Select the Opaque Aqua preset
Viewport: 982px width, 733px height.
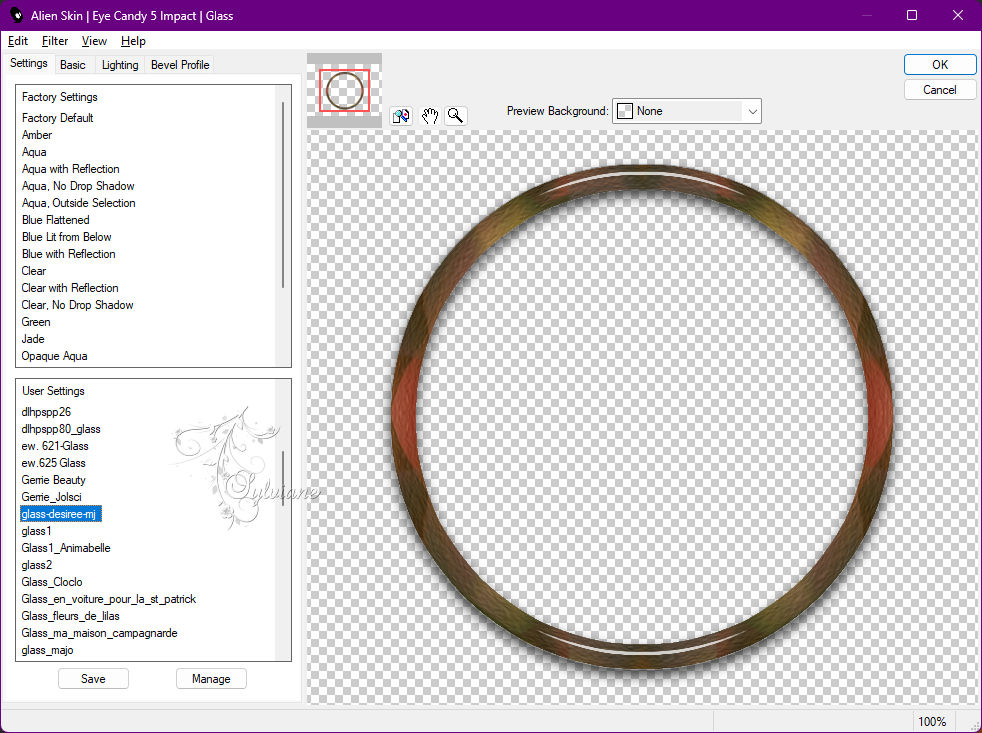(54, 356)
